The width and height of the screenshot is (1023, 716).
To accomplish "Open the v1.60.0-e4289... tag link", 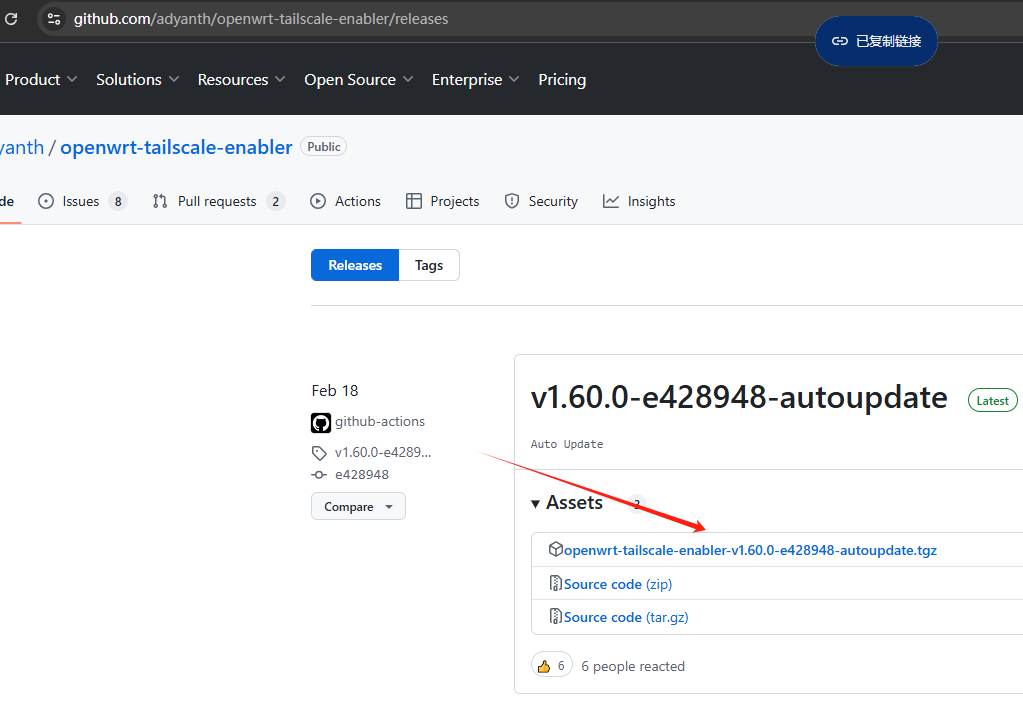I will pos(383,452).
